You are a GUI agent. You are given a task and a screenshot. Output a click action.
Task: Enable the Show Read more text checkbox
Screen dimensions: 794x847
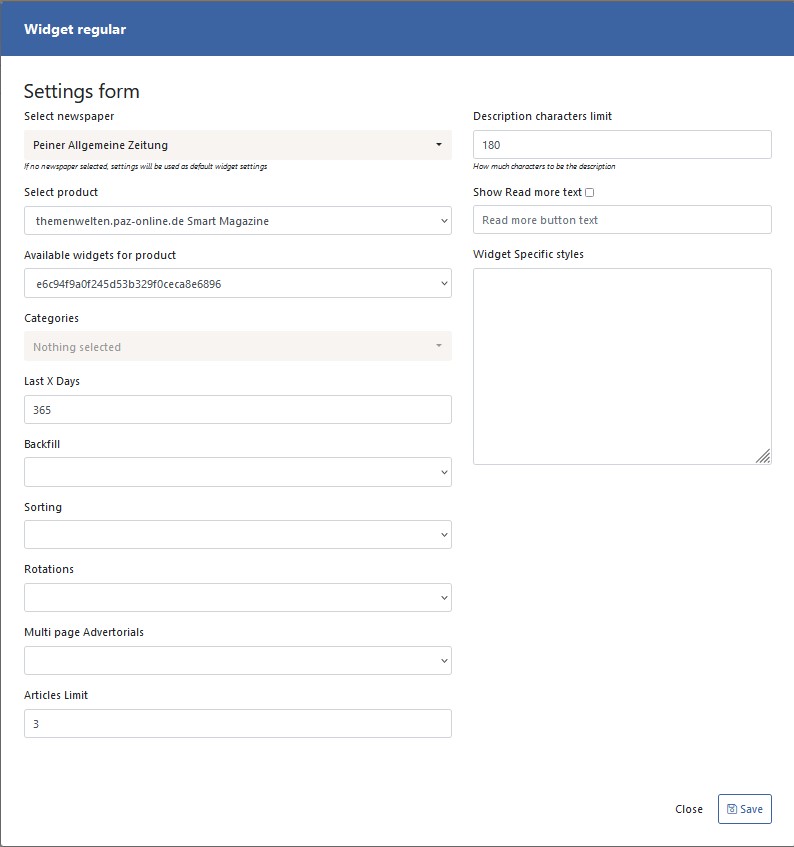click(590, 192)
